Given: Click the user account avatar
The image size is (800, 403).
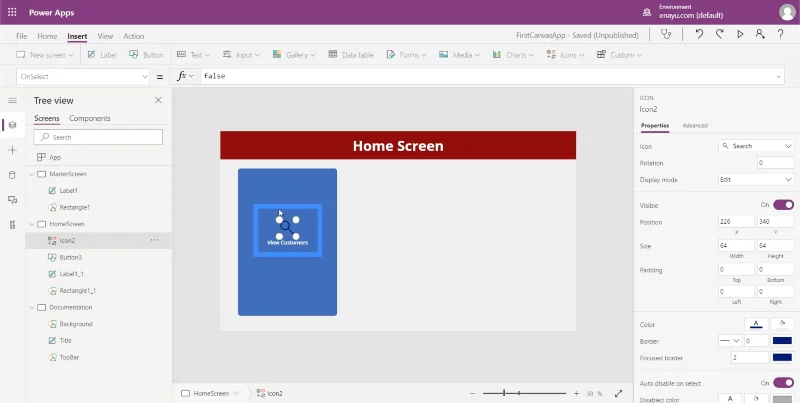Looking at the screenshot, I should [x=787, y=12].
